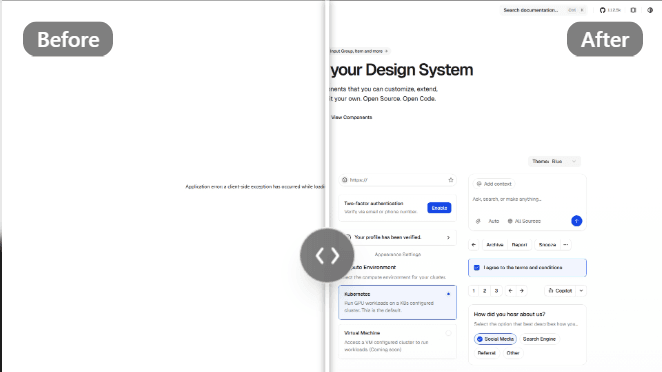Click the back arrow beside Archive
Viewport: 662px width, 372px height.
(474, 244)
